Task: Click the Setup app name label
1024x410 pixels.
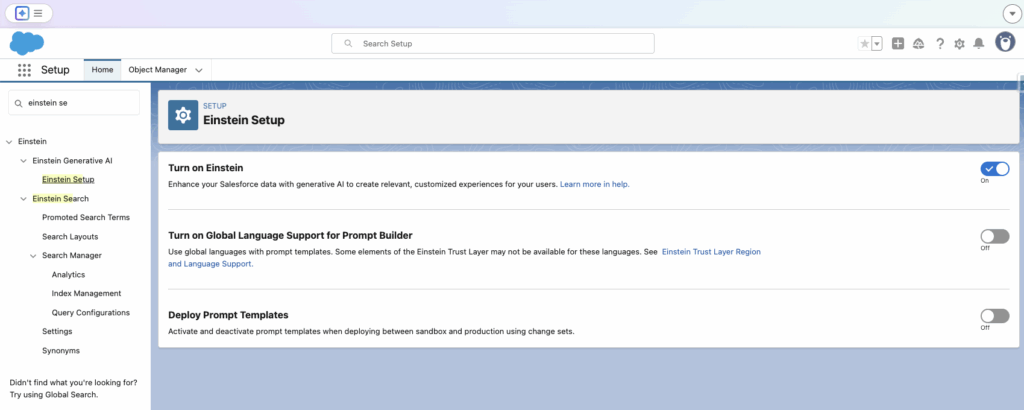Action: tap(55, 70)
